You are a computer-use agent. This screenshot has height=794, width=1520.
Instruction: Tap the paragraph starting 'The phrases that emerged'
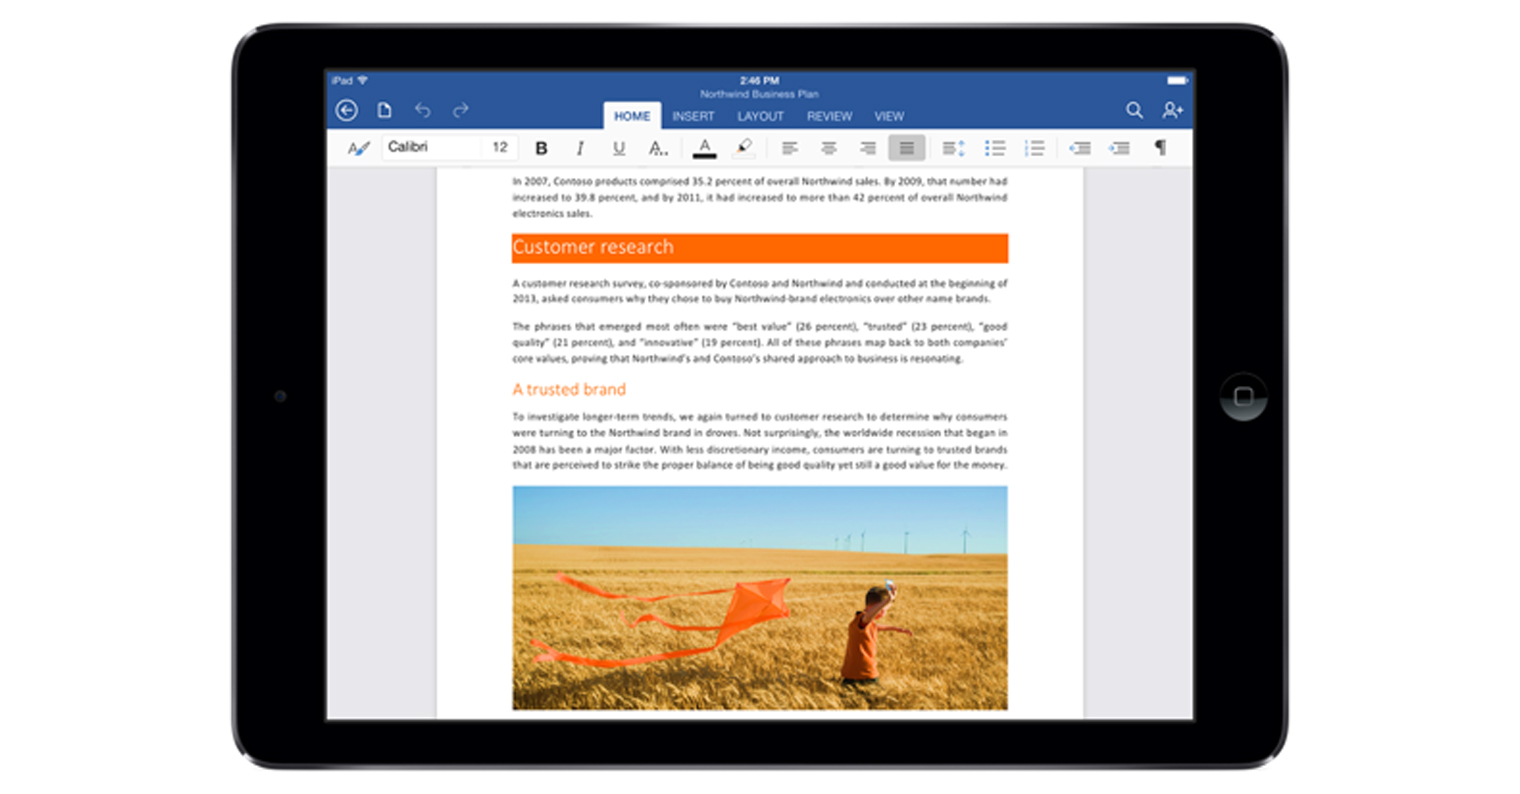[760, 342]
